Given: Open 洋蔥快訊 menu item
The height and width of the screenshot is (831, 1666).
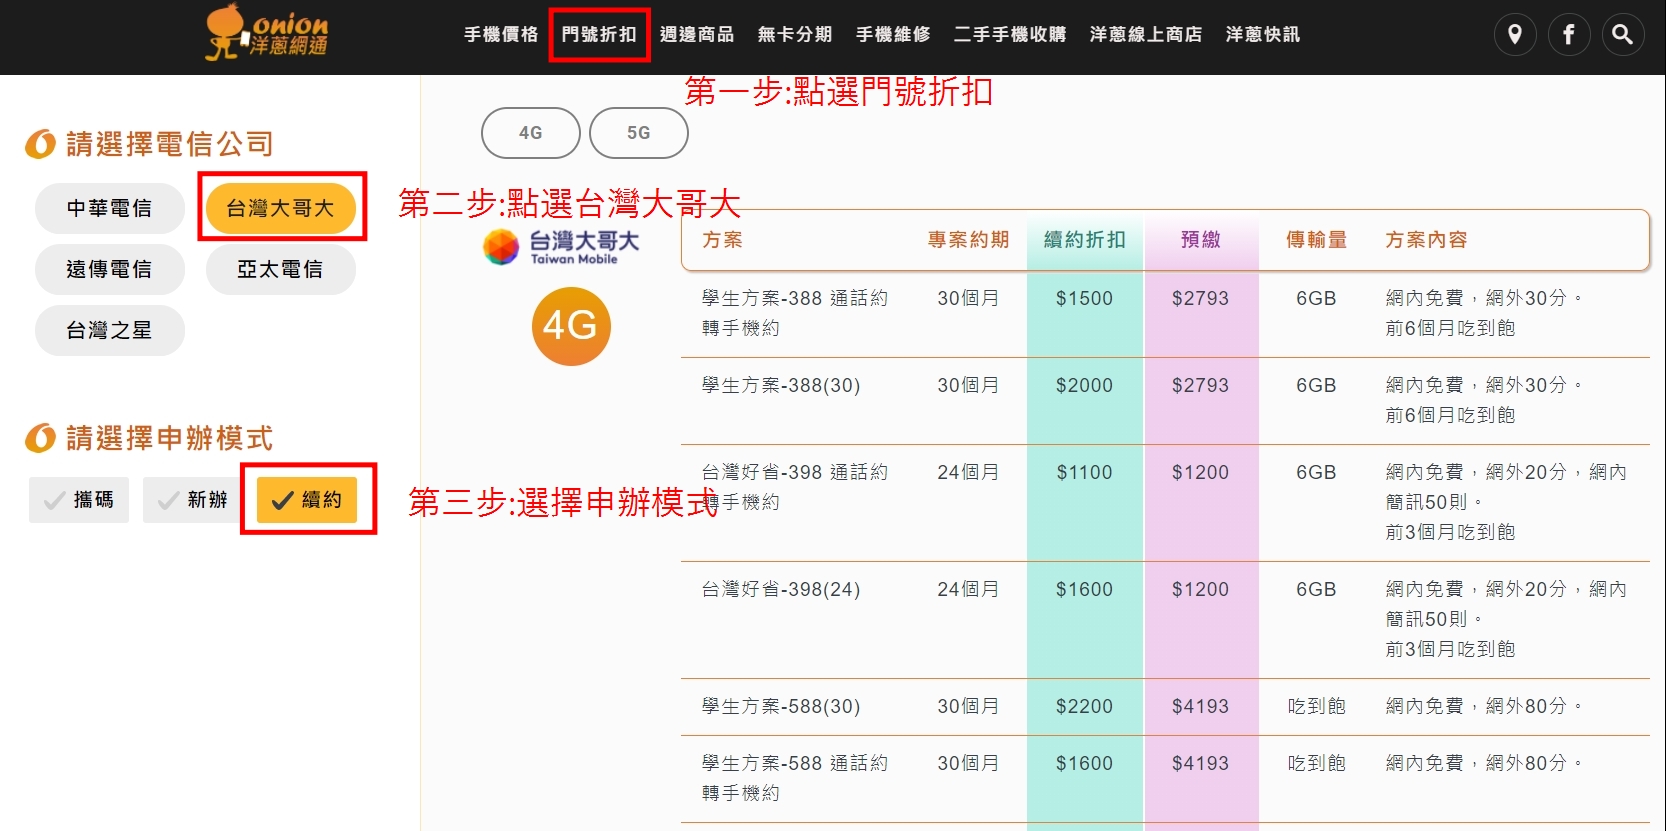Looking at the screenshot, I should click(1263, 35).
